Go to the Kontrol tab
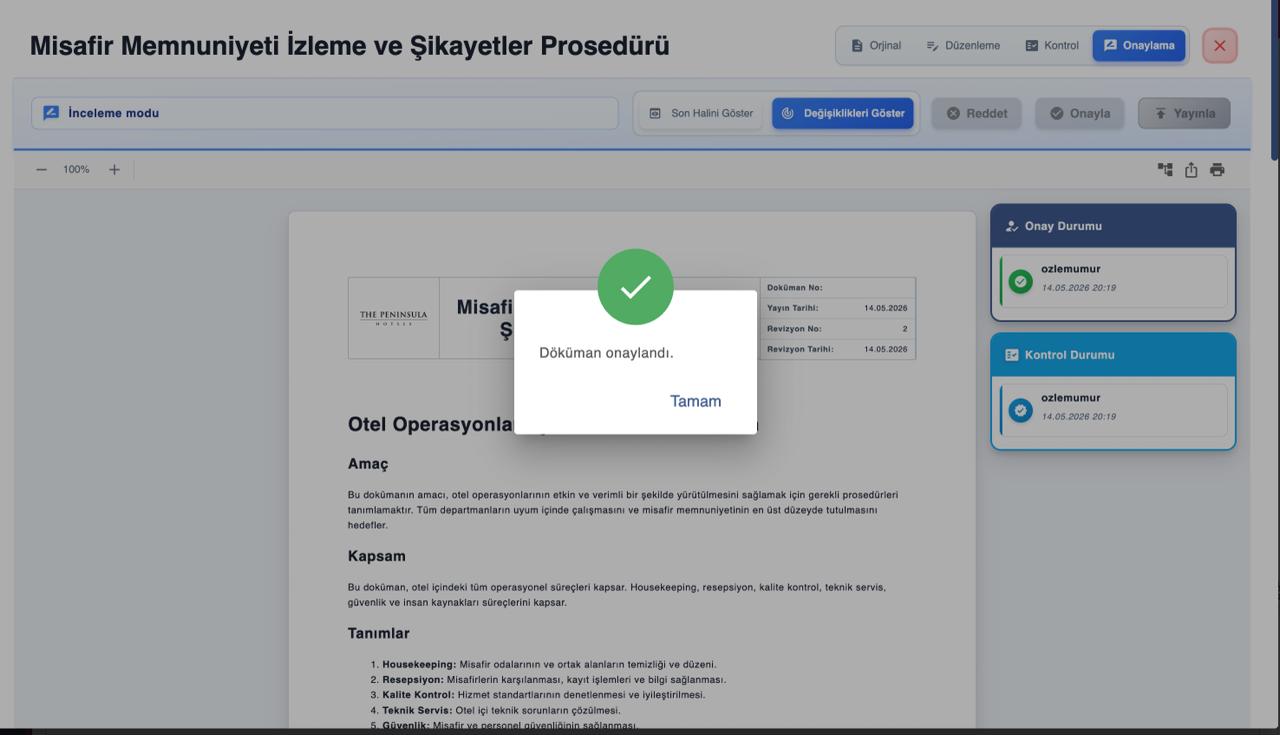The width and height of the screenshot is (1280, 735). pyautogui.click(x=1052, y=45)
